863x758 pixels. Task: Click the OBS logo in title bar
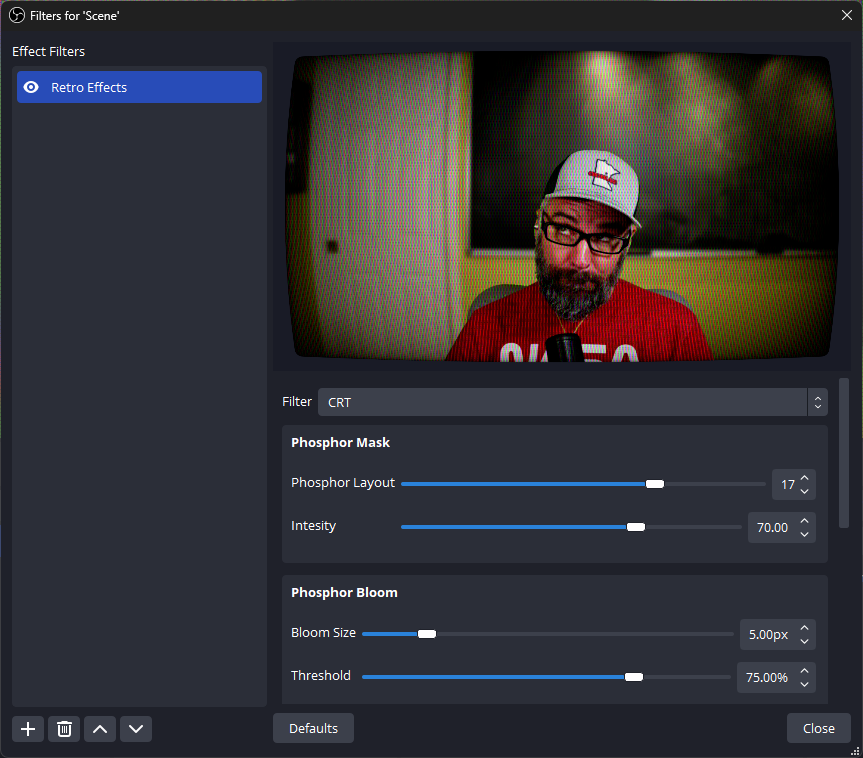click(16, 15)
